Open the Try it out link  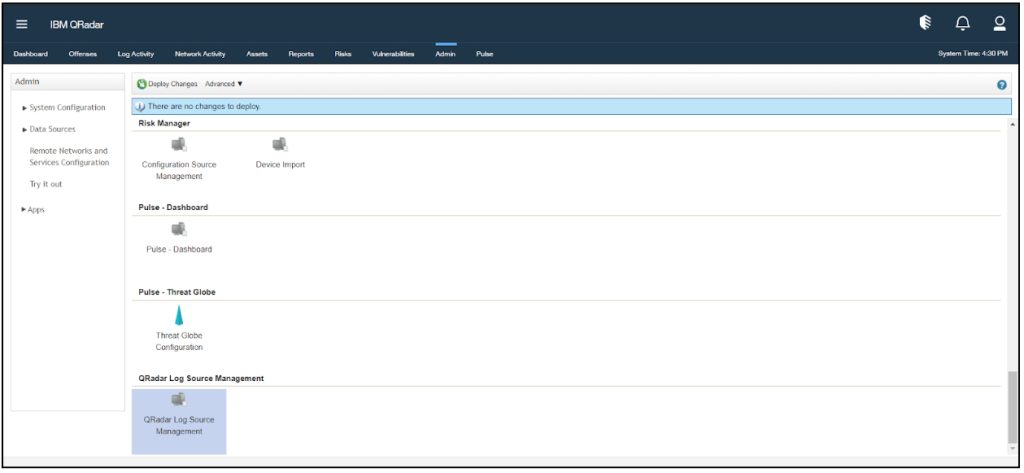coord(46,184)
